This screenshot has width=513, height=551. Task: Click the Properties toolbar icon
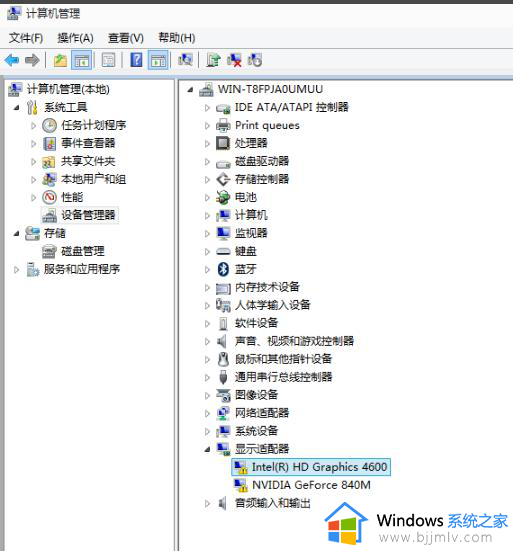pos(109,60)
